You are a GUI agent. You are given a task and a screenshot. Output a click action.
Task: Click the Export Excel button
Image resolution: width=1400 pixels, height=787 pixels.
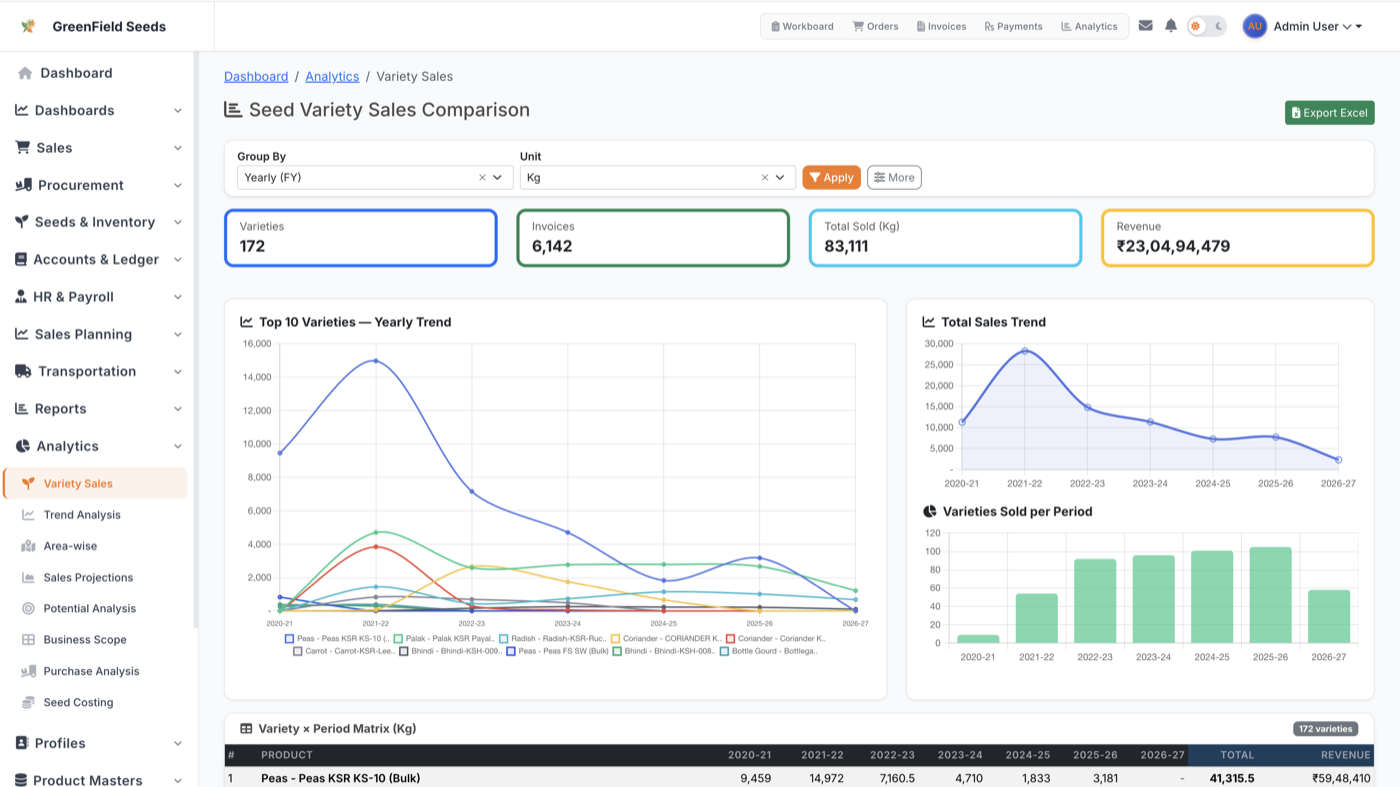tap(1329, 113)
